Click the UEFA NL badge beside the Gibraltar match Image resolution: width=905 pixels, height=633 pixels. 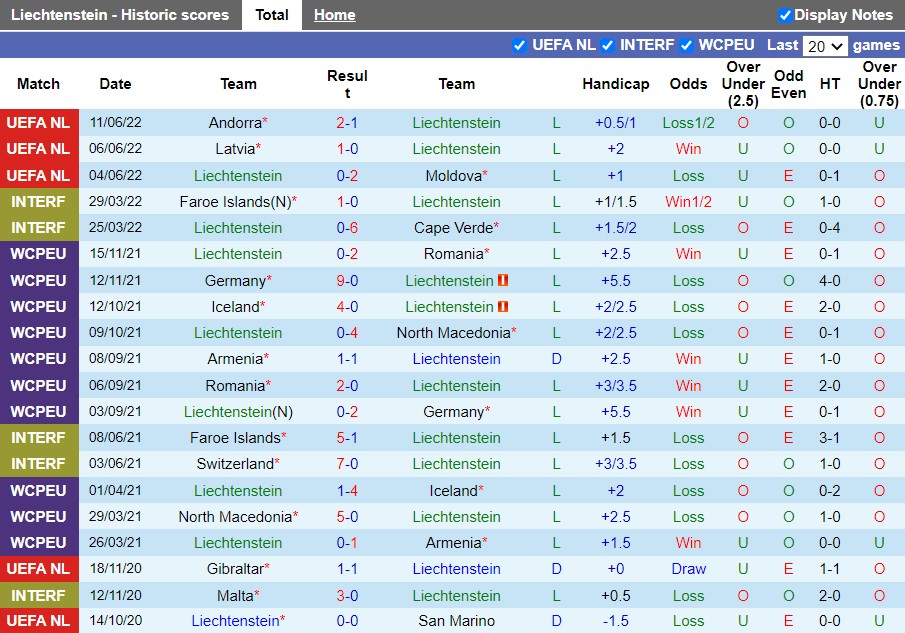[39, 568]
